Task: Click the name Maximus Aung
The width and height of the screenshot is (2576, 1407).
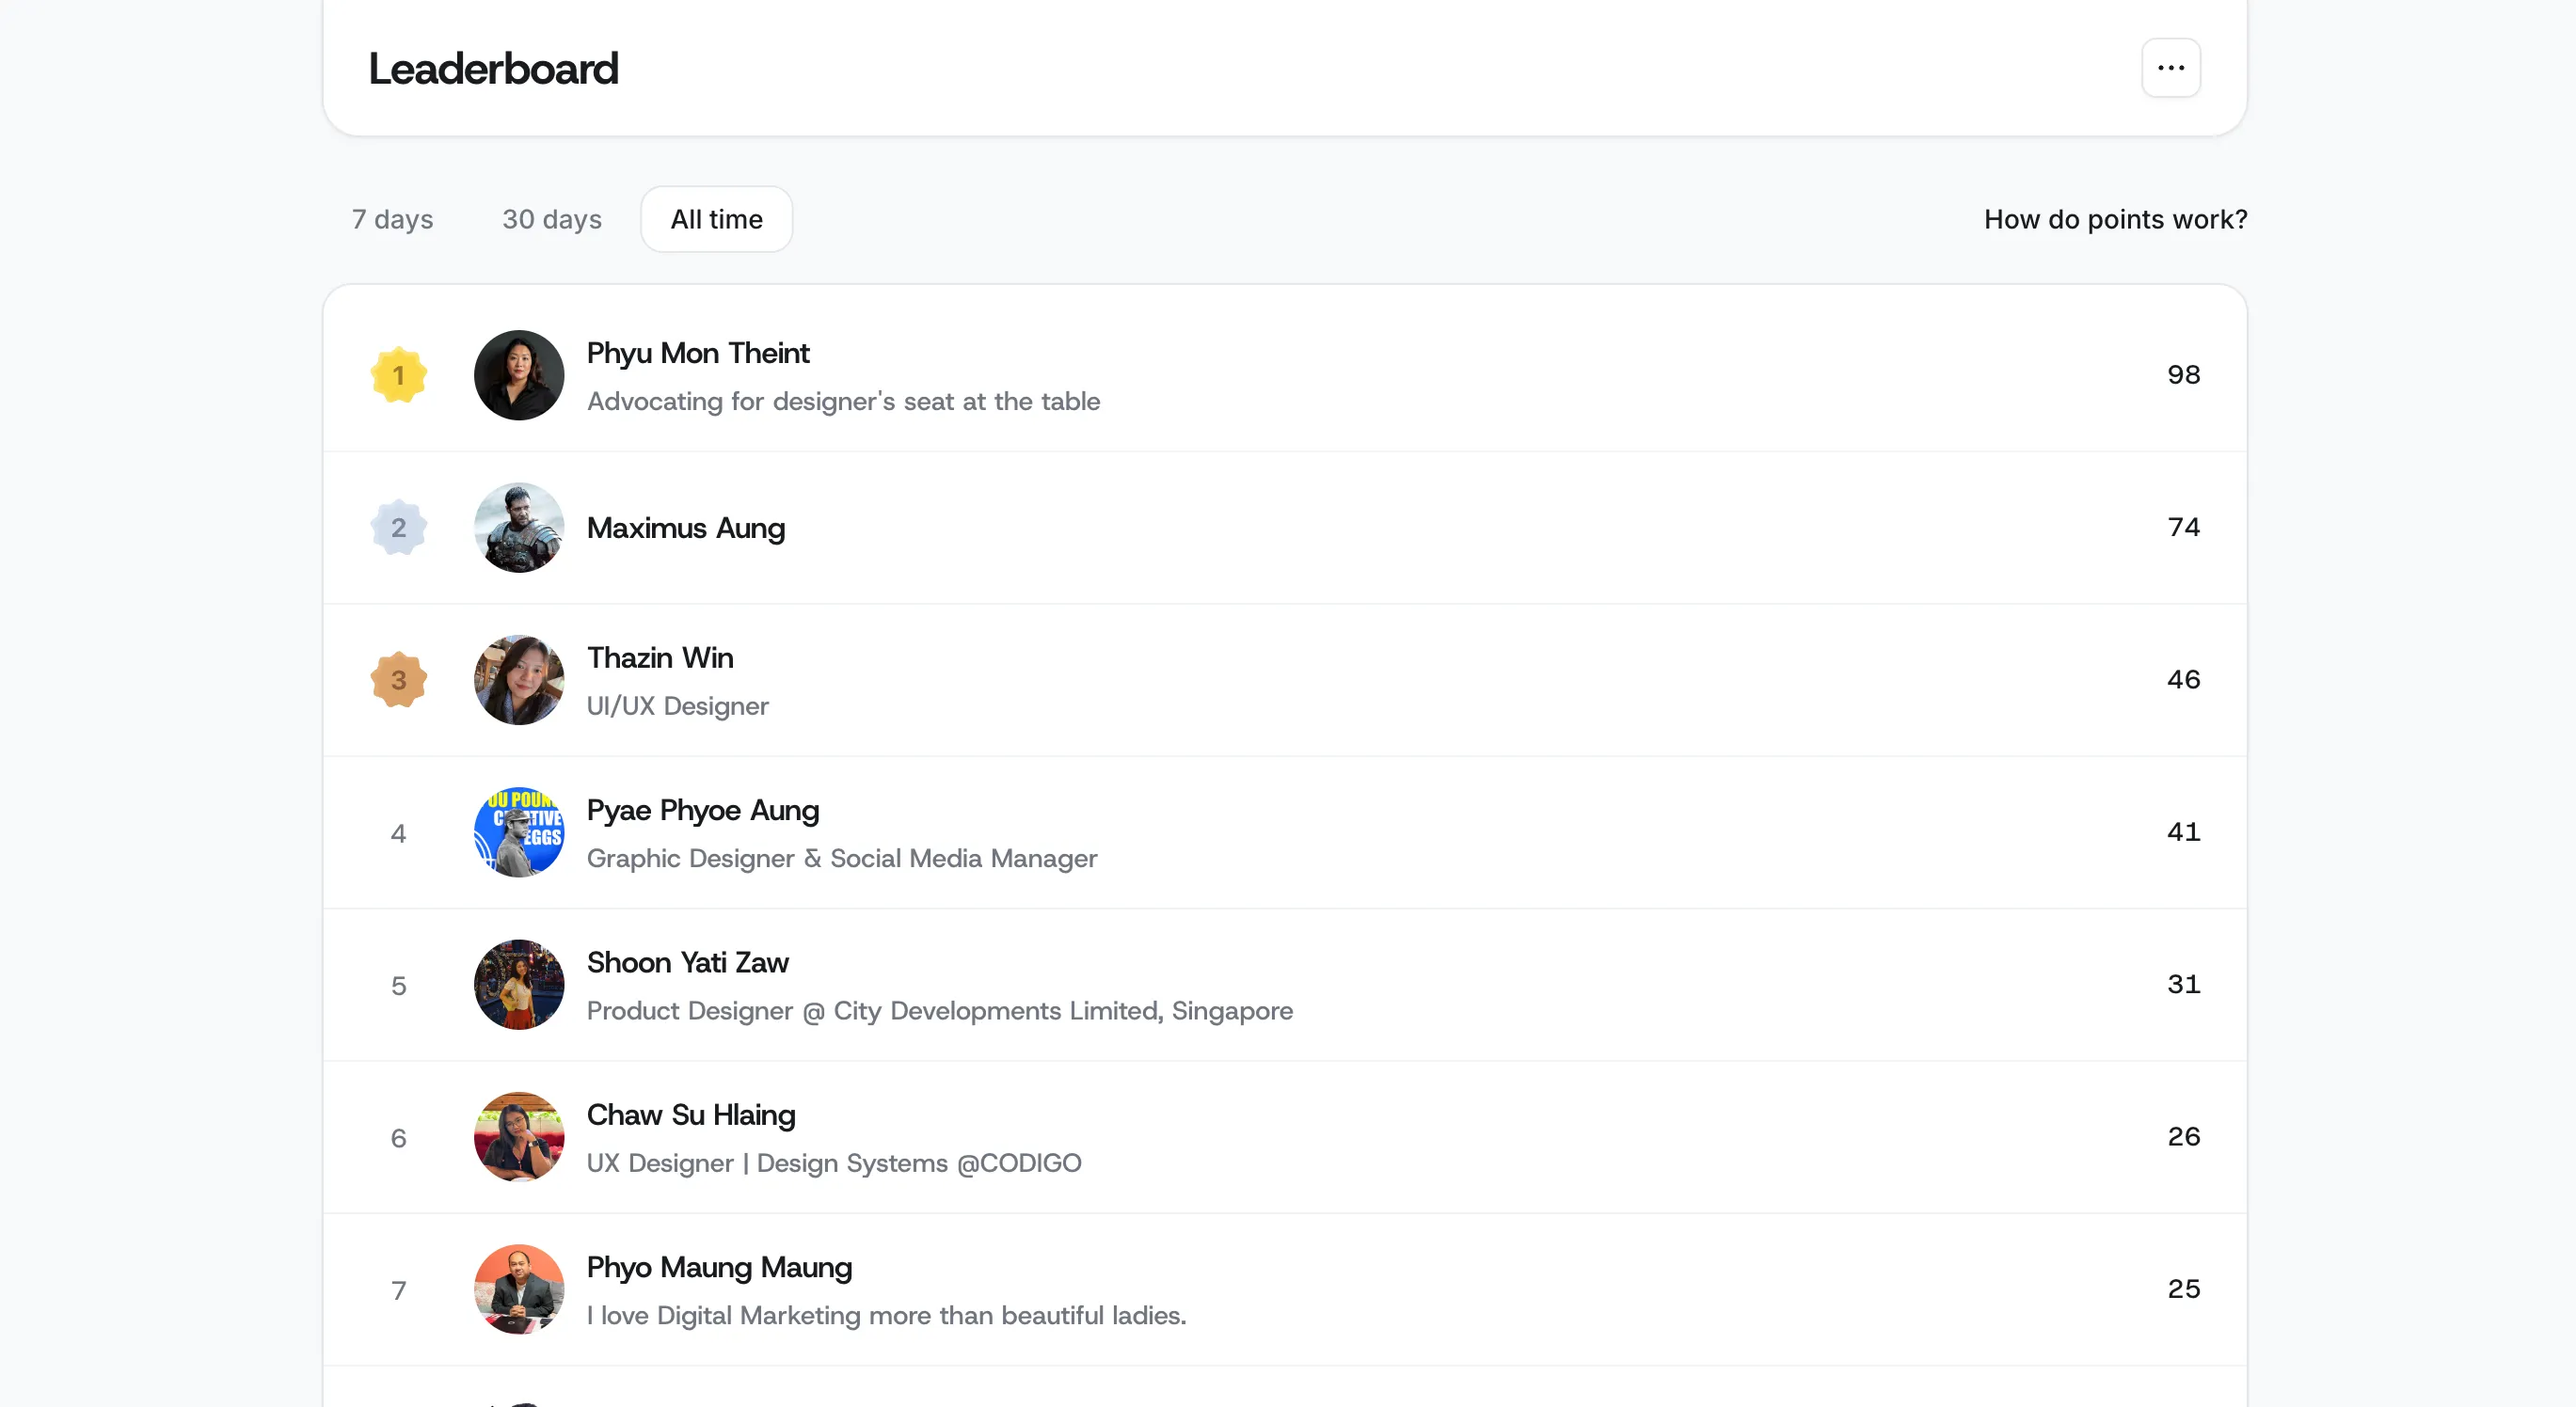Action: [x=686, y=528]
